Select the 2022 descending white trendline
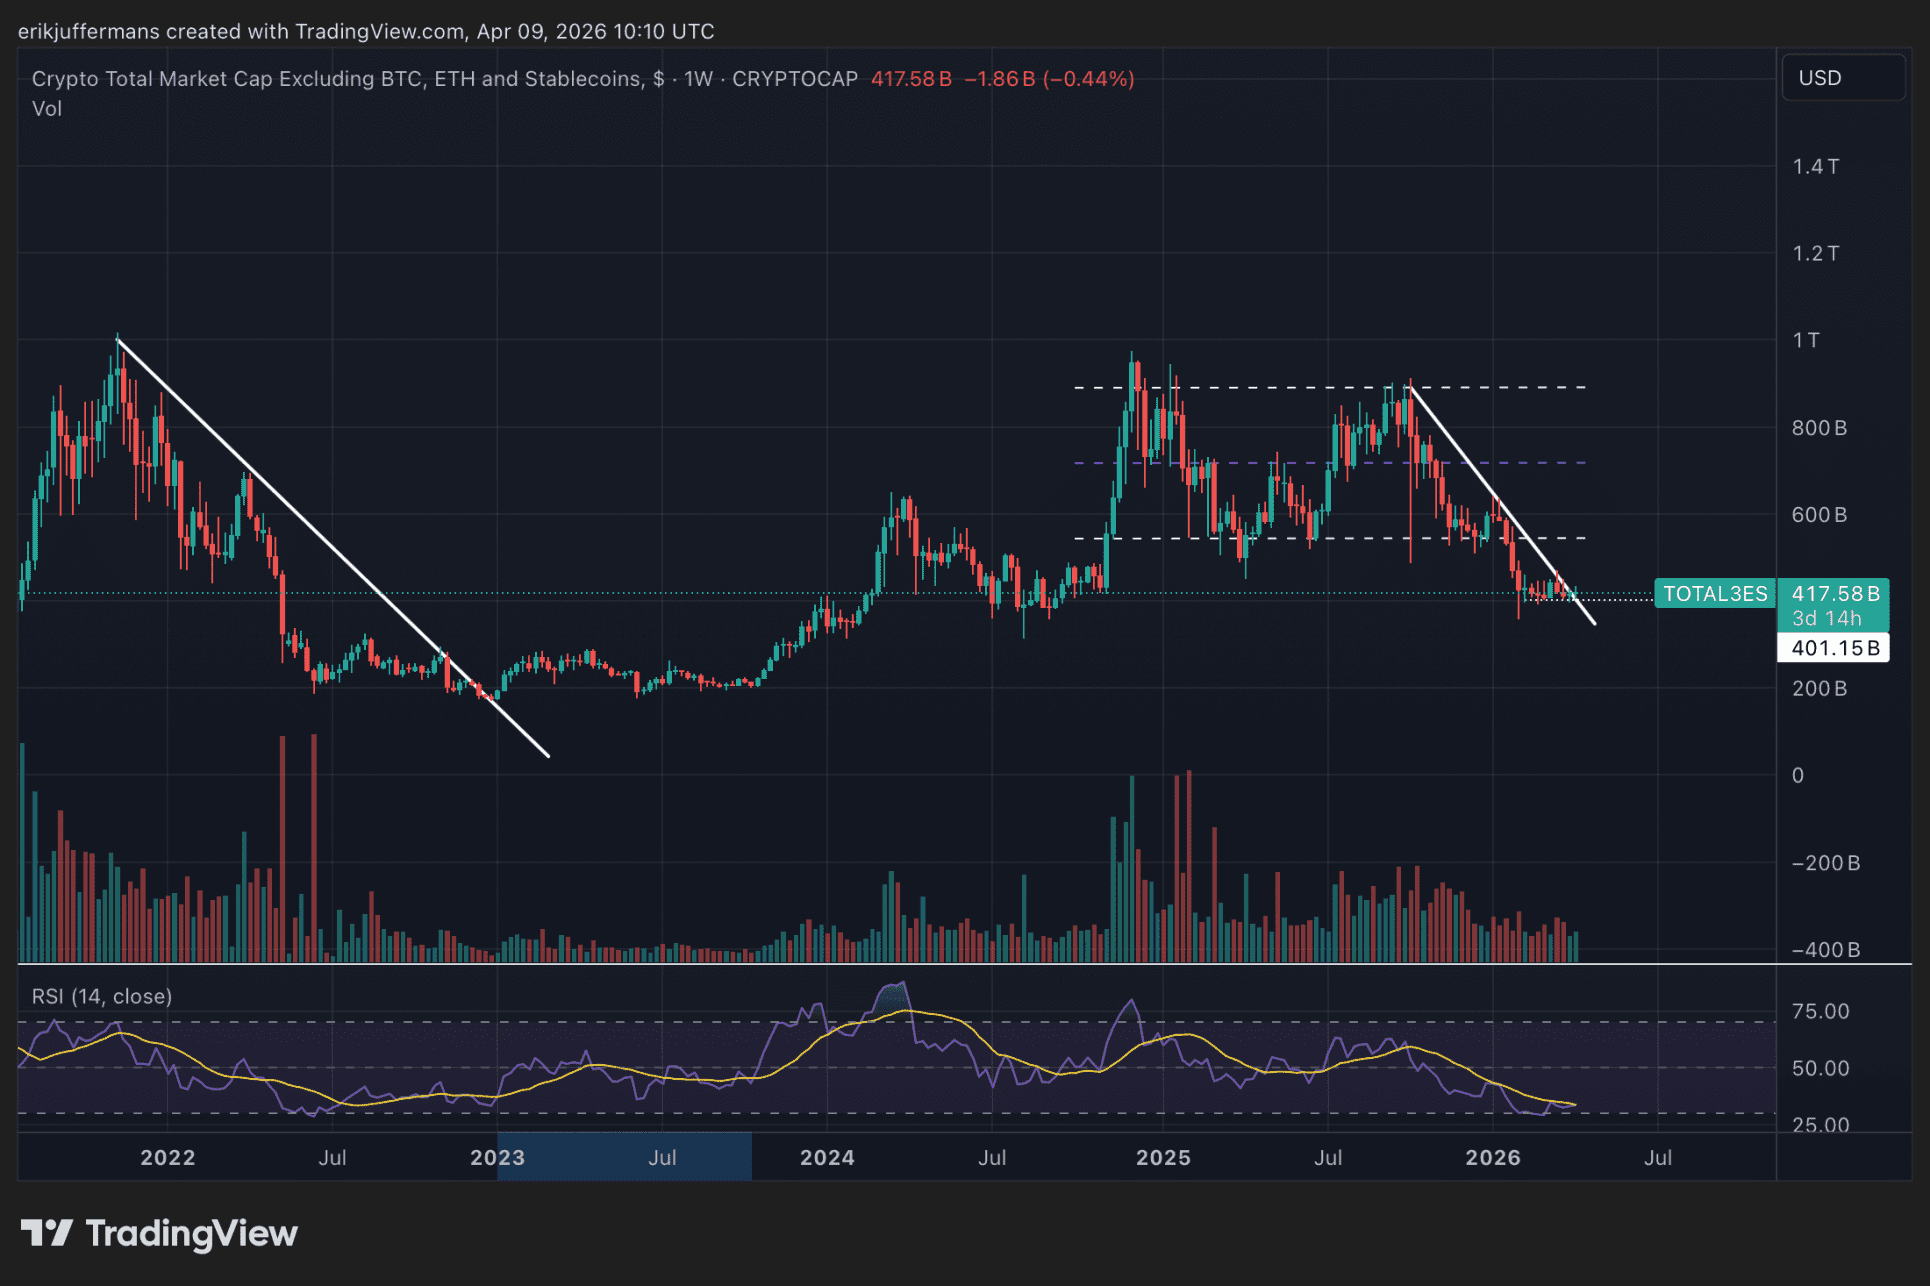 click(x=330, y=546)
